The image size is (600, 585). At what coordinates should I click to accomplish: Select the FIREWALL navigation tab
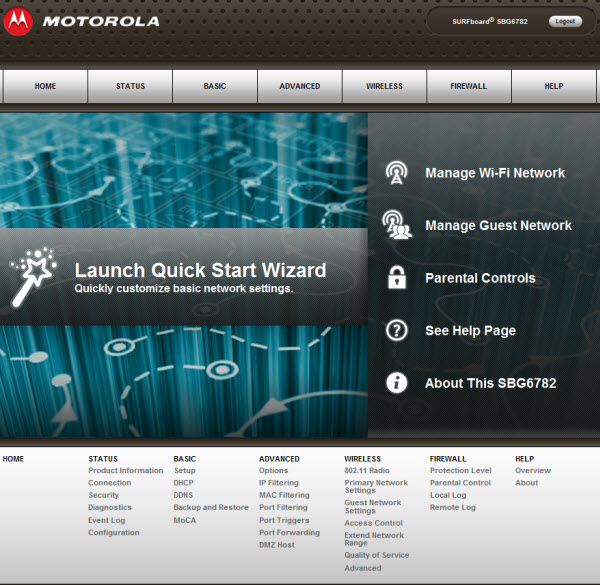[x=469, y=86]
